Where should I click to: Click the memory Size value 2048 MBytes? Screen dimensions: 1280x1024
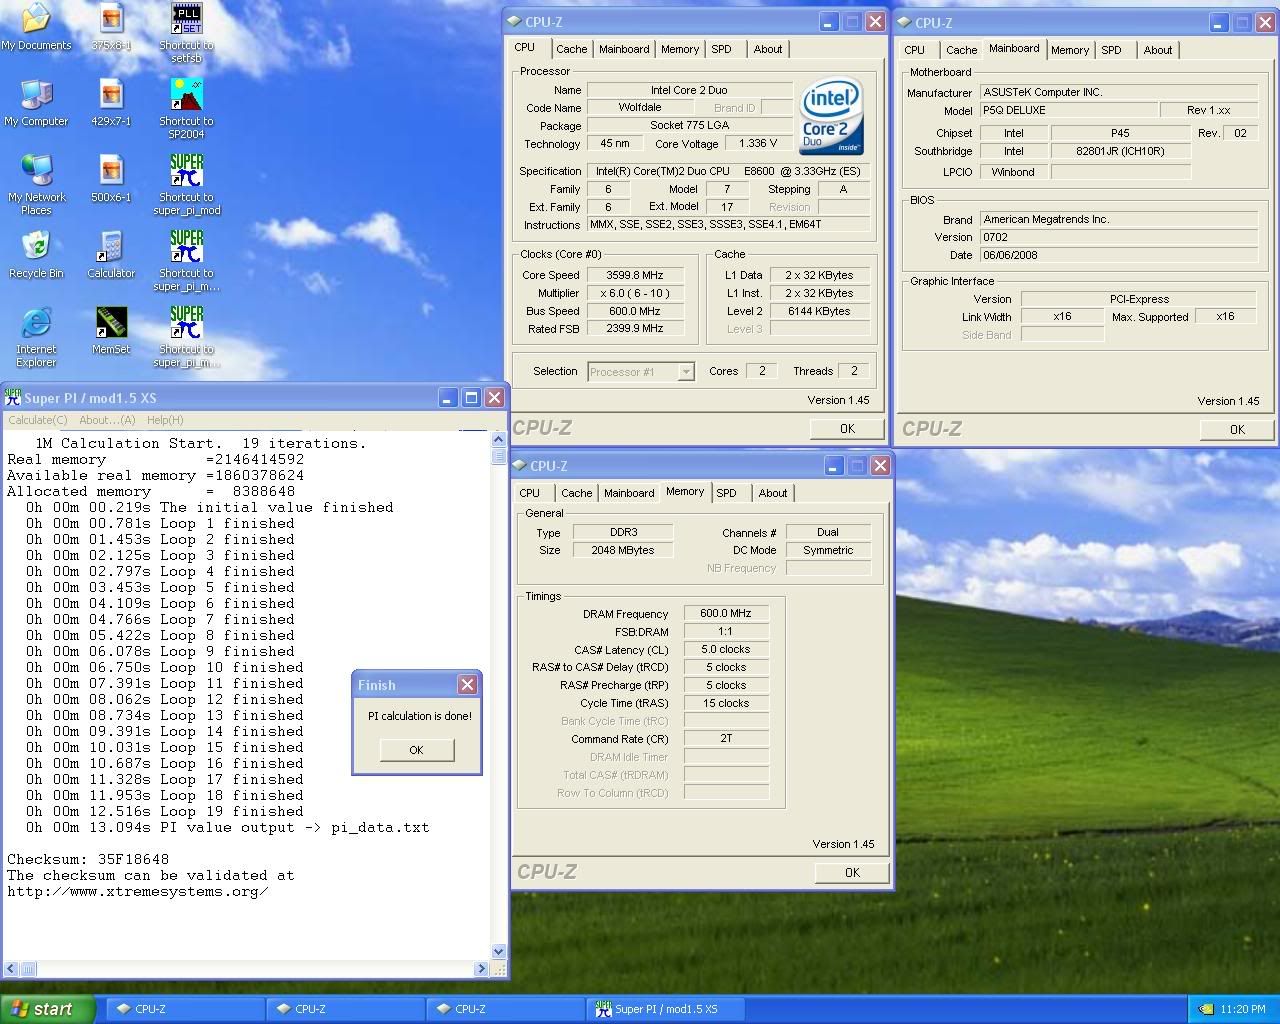pos(623,550)
